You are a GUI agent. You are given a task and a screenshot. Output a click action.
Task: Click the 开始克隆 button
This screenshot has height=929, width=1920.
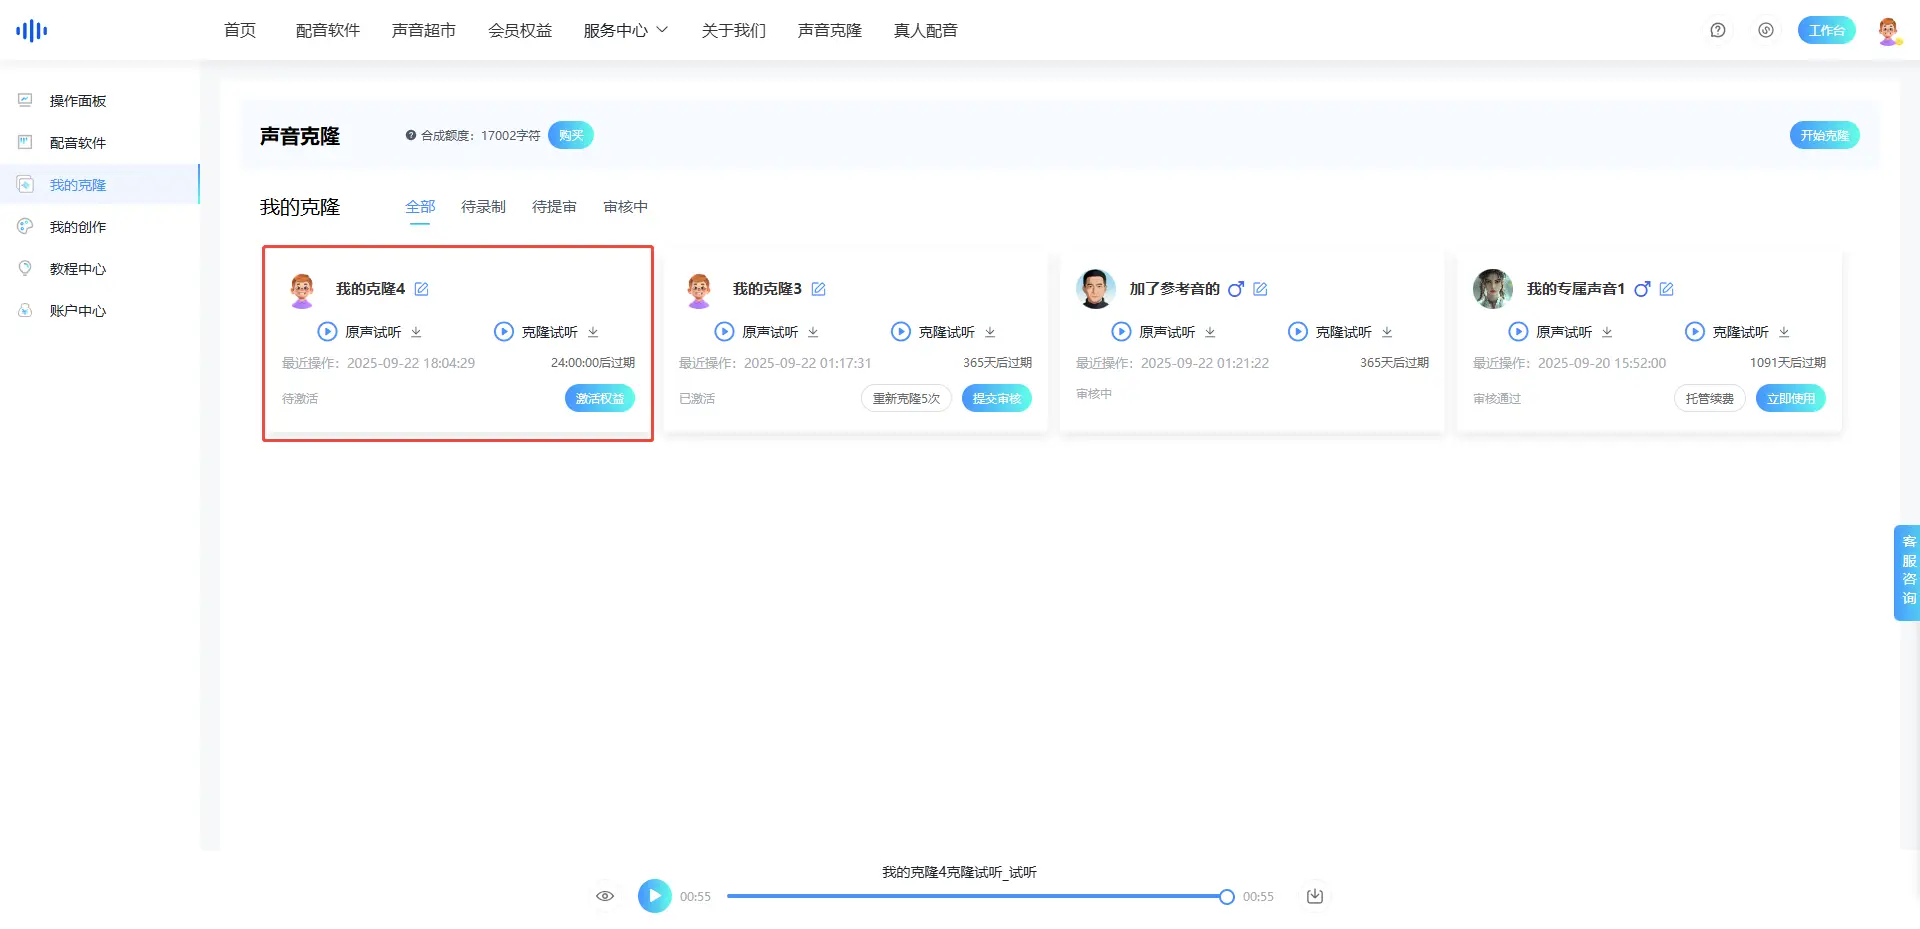coord(1823,135)
